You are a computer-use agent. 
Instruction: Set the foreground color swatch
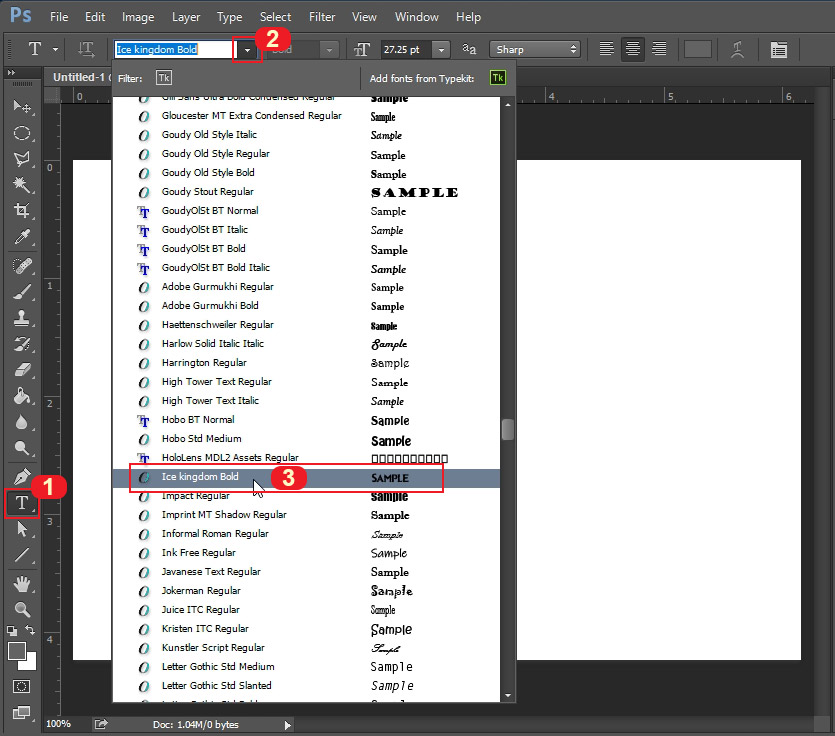click(x=17, y=650)
